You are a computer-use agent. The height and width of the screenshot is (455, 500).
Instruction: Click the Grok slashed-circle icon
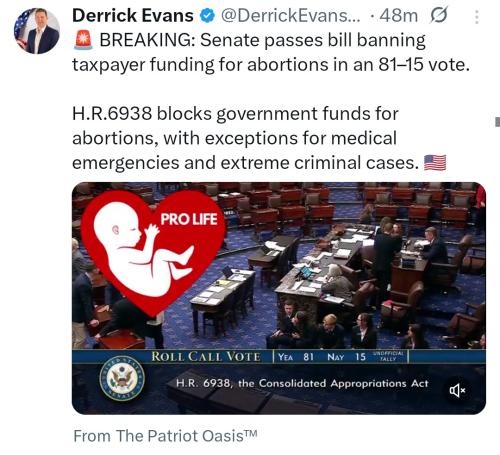(439, 16)
